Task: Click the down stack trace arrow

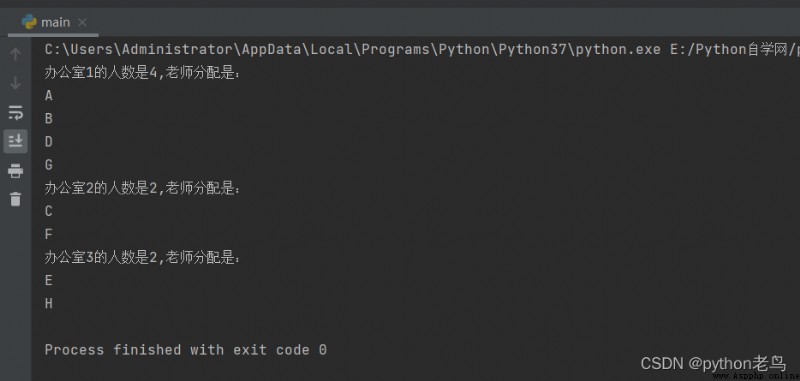Action: click(15, 83)
